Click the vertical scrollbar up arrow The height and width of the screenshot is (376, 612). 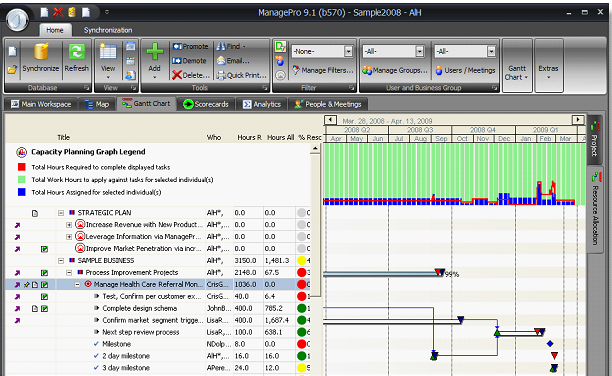[315, 148]
